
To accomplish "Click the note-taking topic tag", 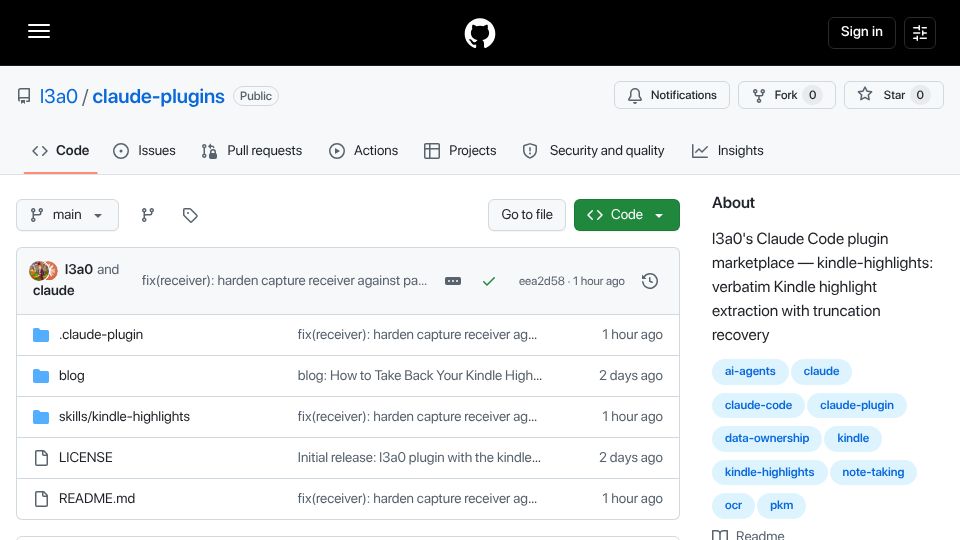I will click(873, 473).
